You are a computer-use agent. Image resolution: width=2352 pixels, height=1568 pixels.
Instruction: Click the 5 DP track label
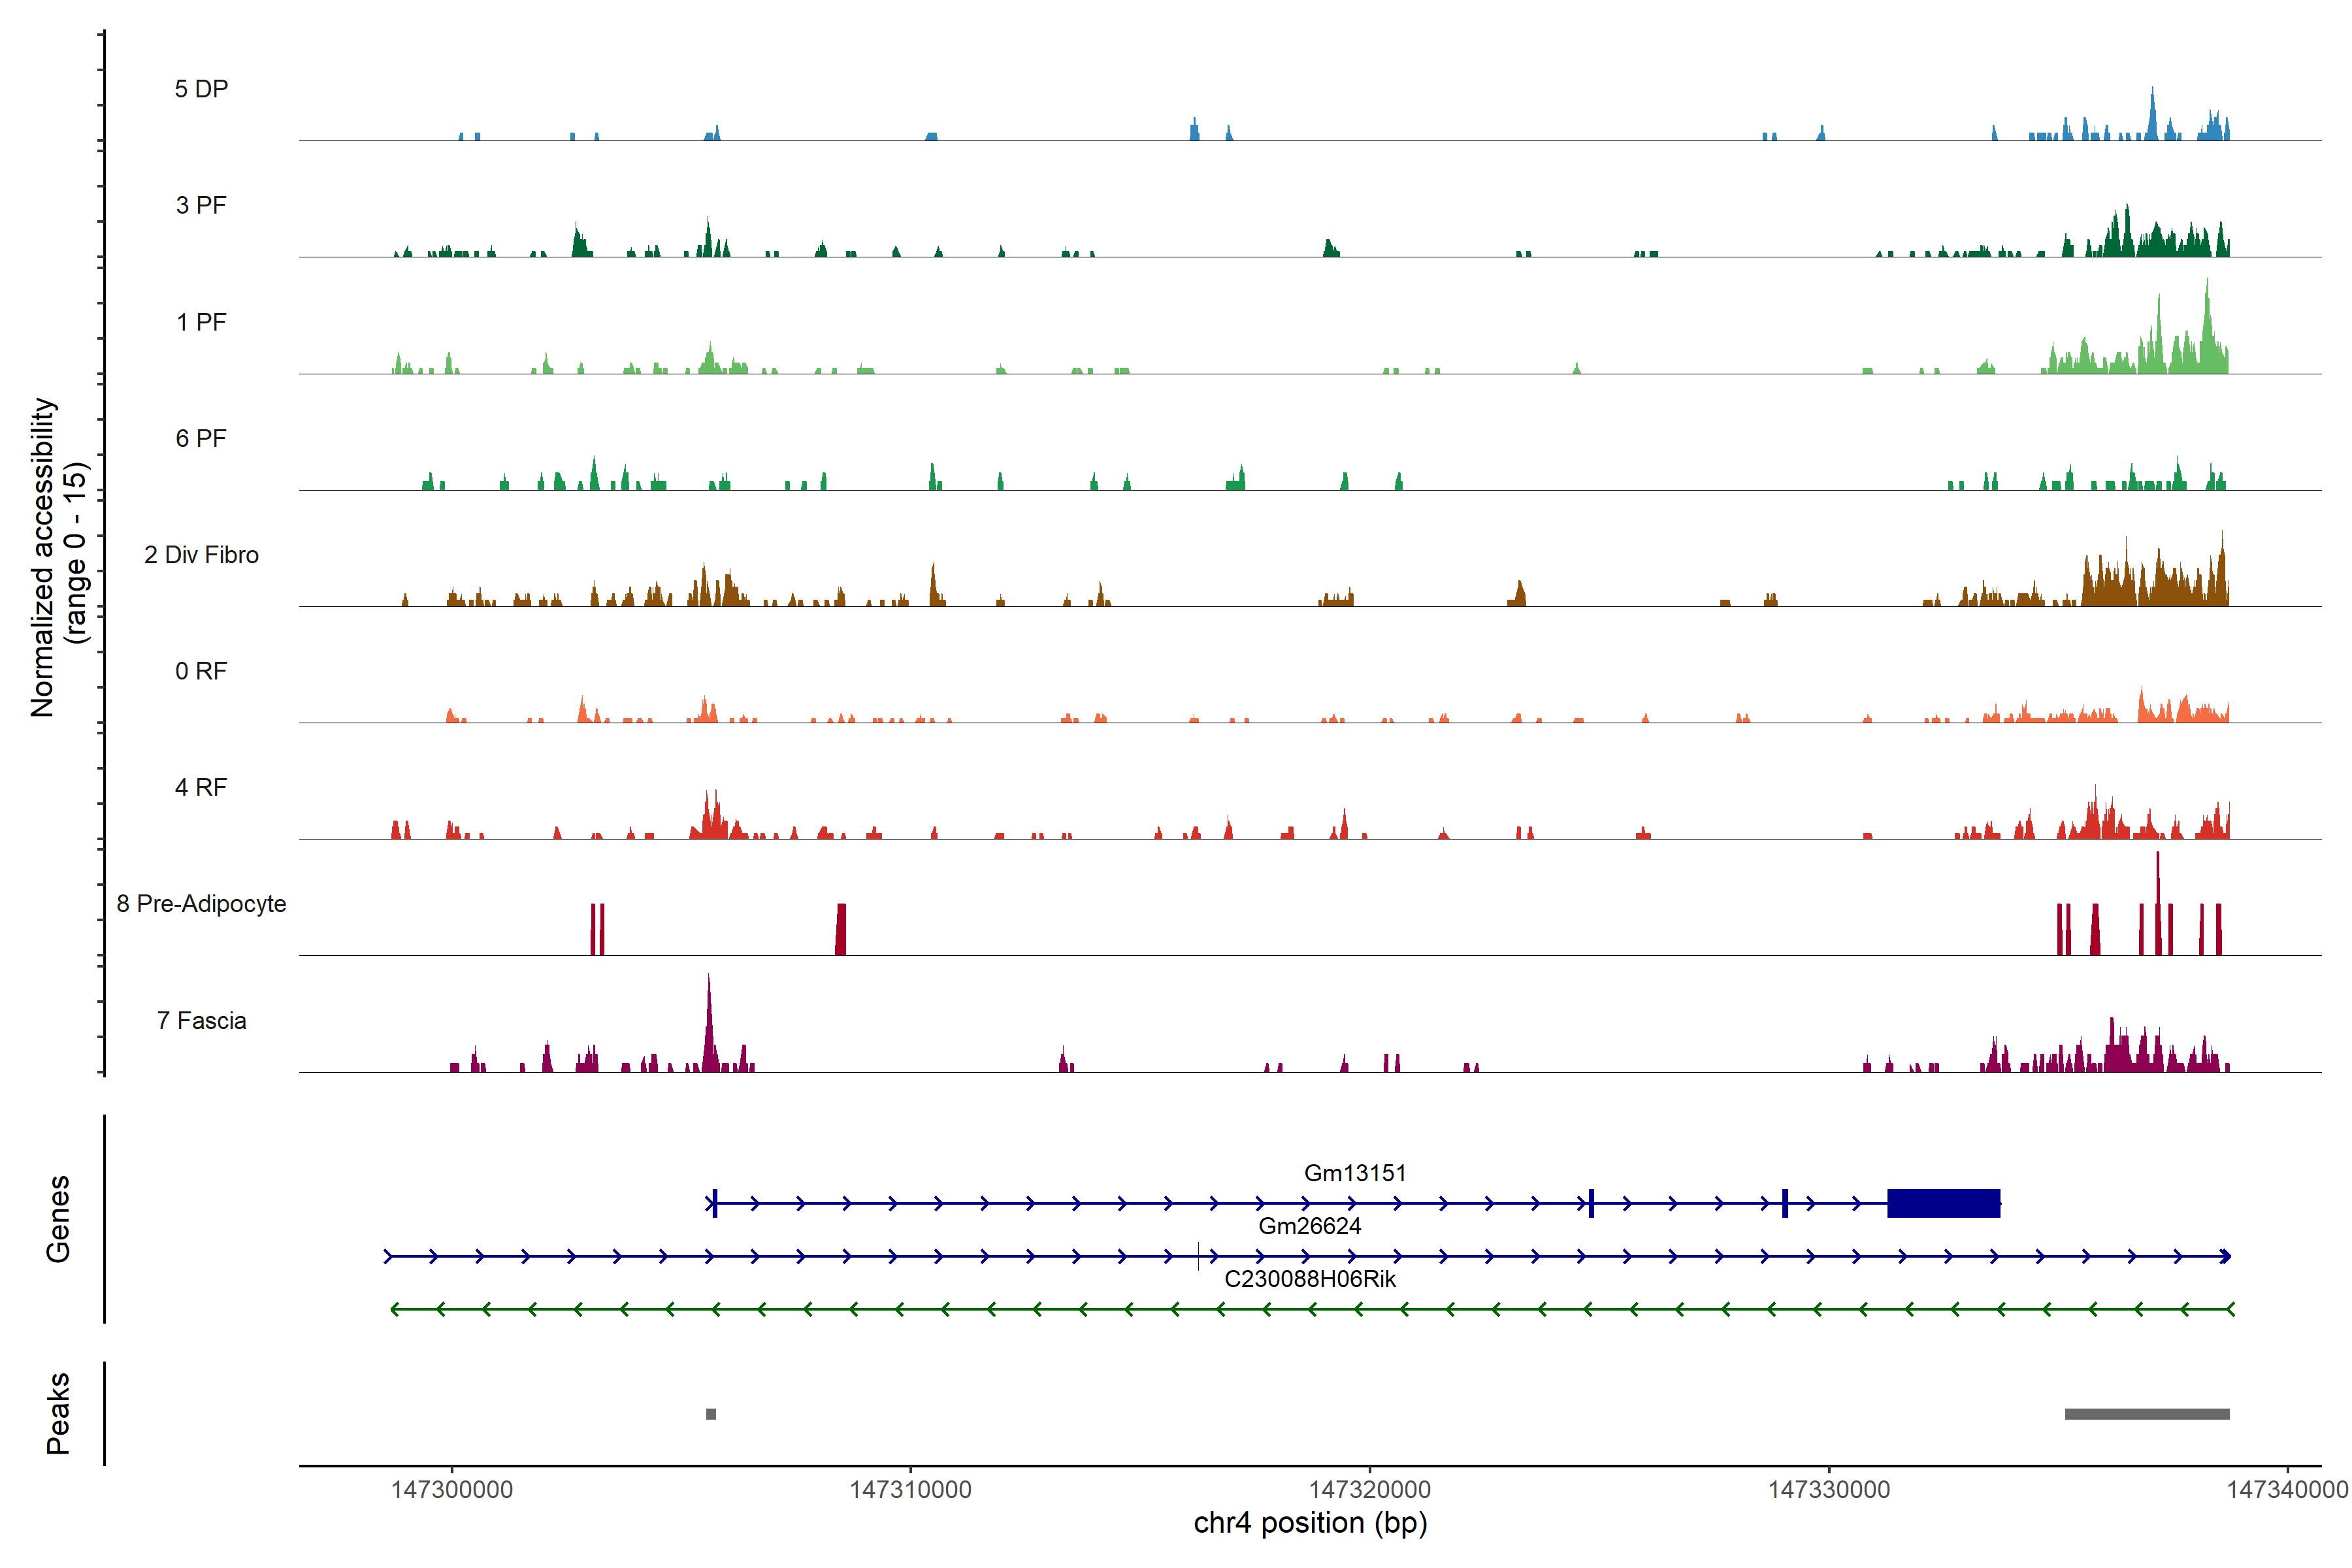(201, 89)
